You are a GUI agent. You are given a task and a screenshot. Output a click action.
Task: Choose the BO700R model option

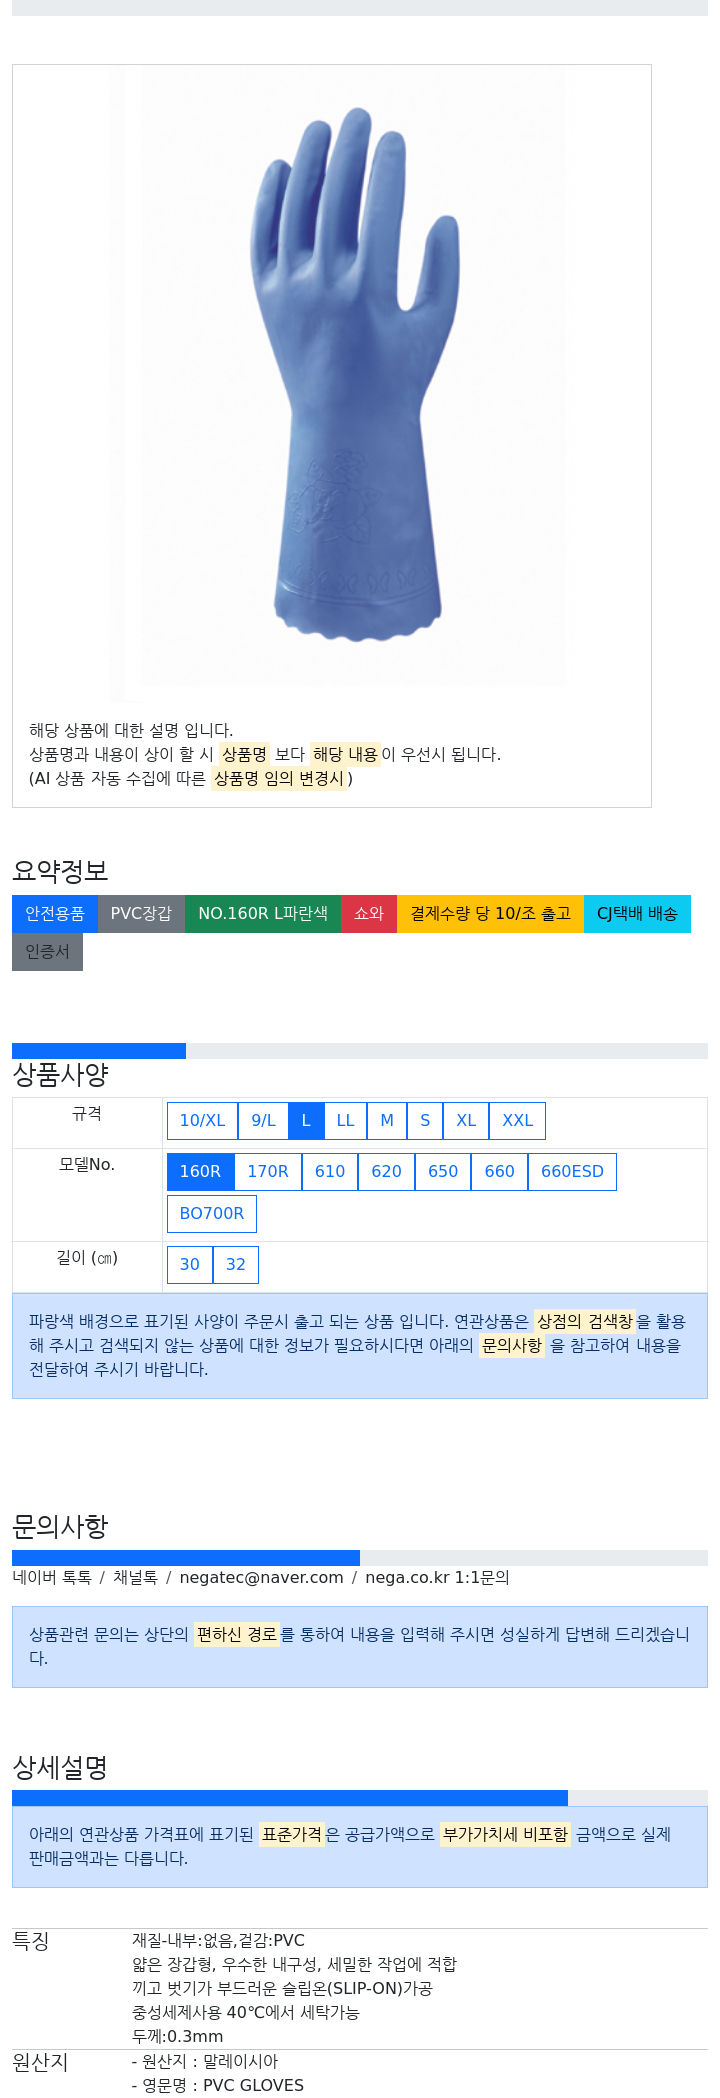(212, 1213)
